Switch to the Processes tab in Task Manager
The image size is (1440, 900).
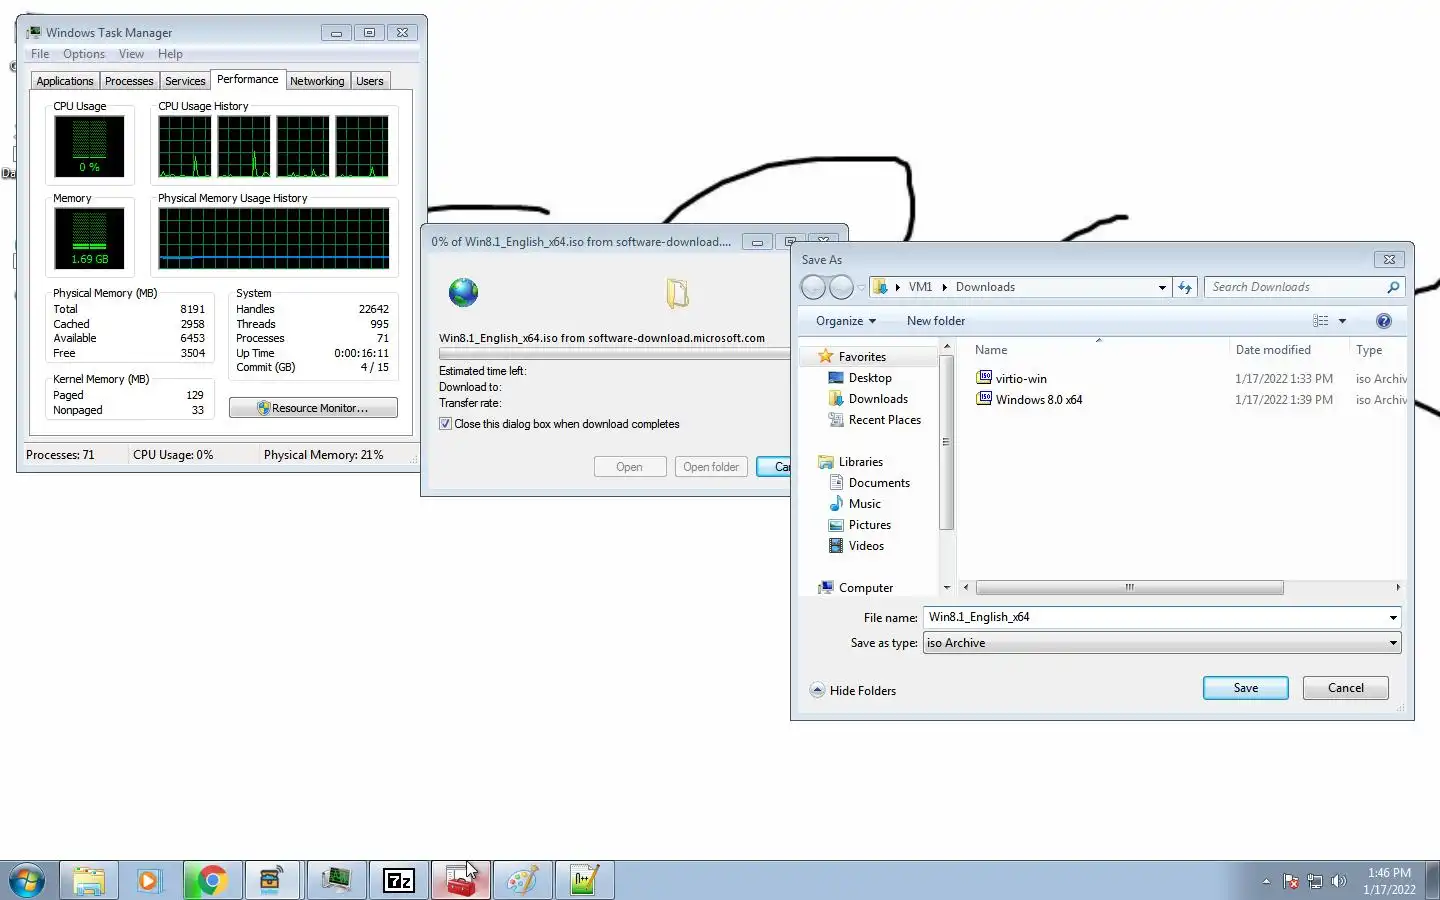(x=129, y=81)
